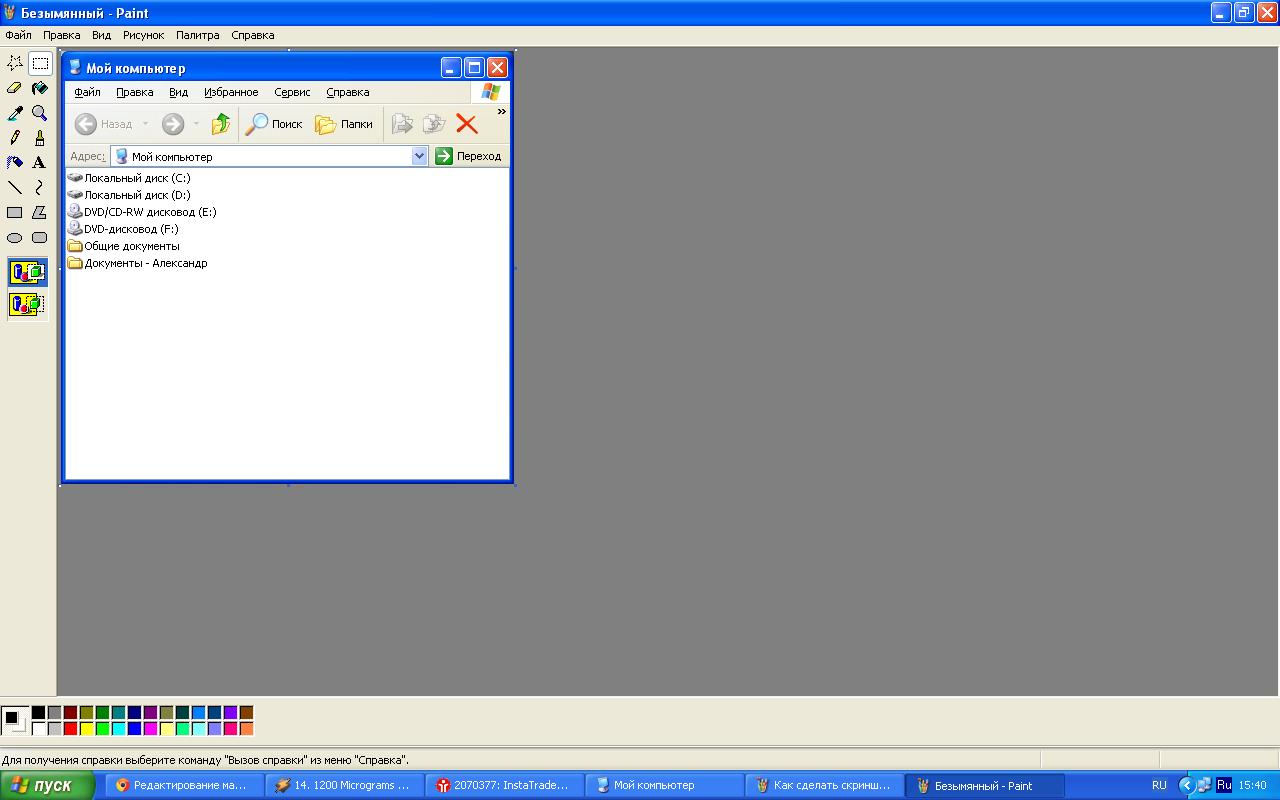Choose the Eraser tool
The image size is (1280, 800).
(x=15, y=88)
